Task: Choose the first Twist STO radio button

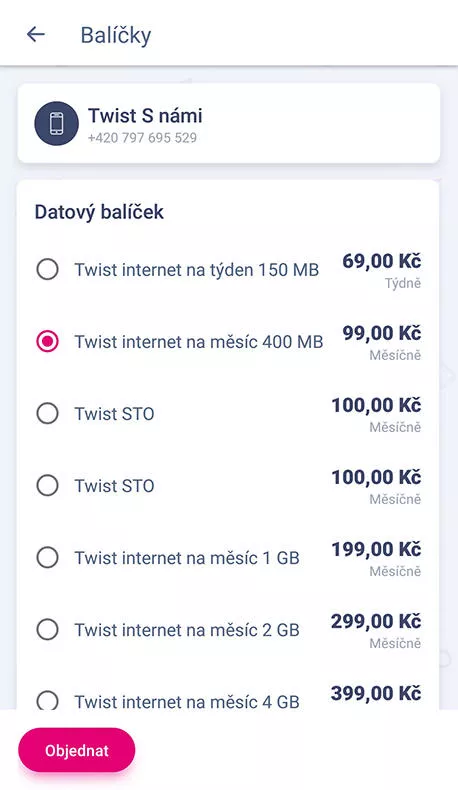Action: tap(47, 413)
